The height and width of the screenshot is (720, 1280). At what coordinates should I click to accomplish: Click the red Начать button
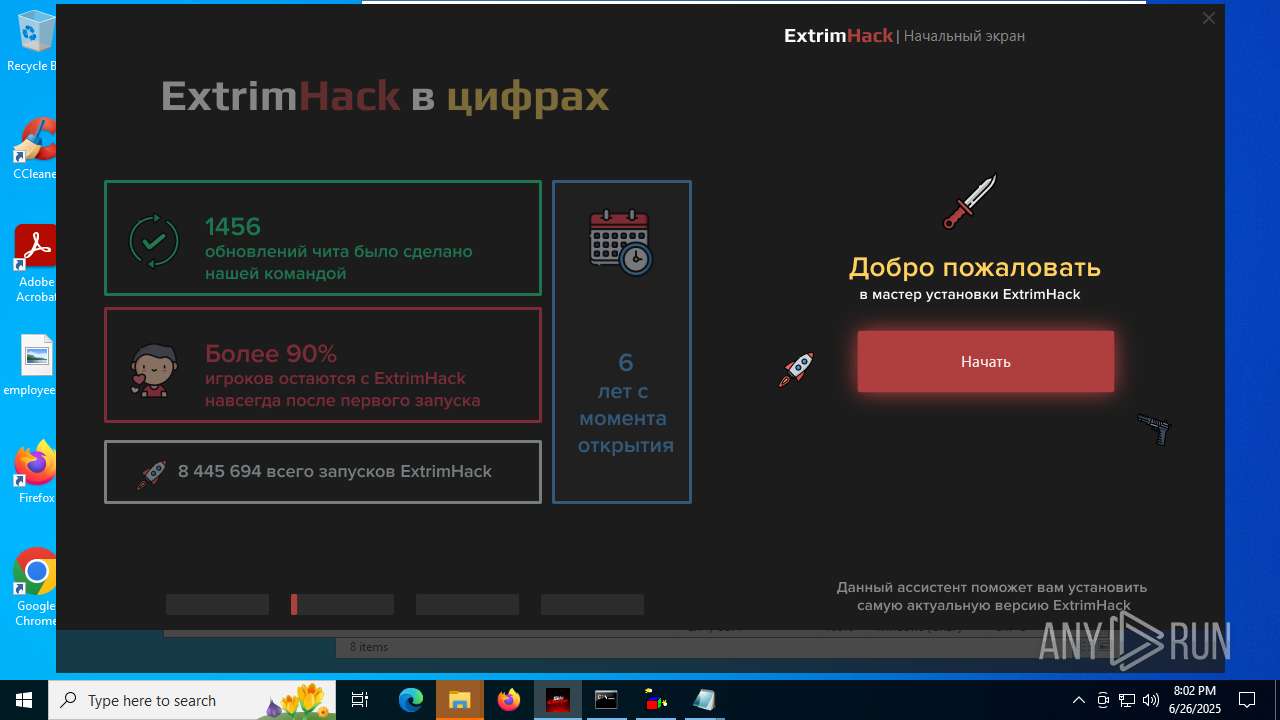[x=985, y=361]
